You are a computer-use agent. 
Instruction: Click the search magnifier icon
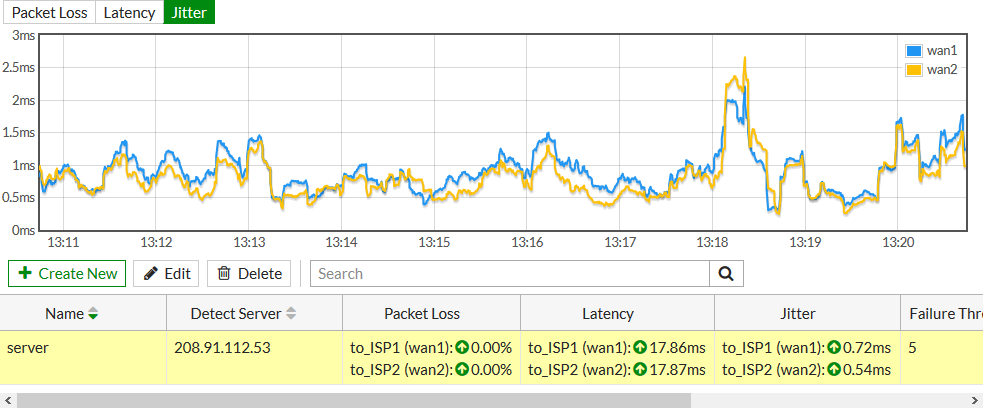726,273
